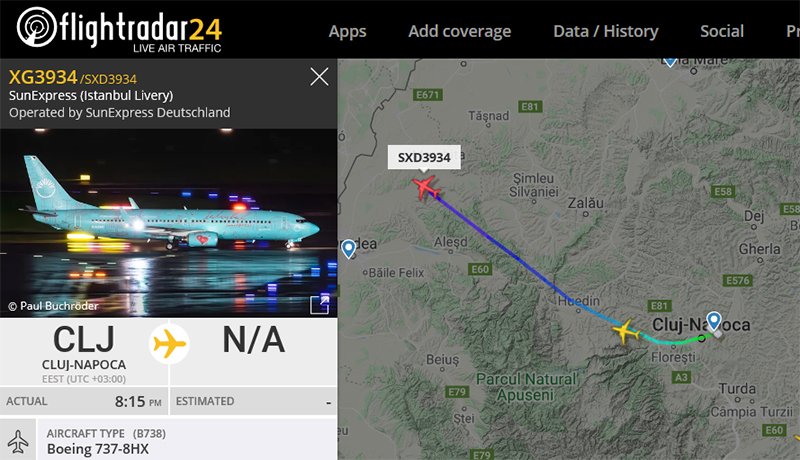Click the SXD3934 map callout label
800x460 pixels.
[424, 158]
